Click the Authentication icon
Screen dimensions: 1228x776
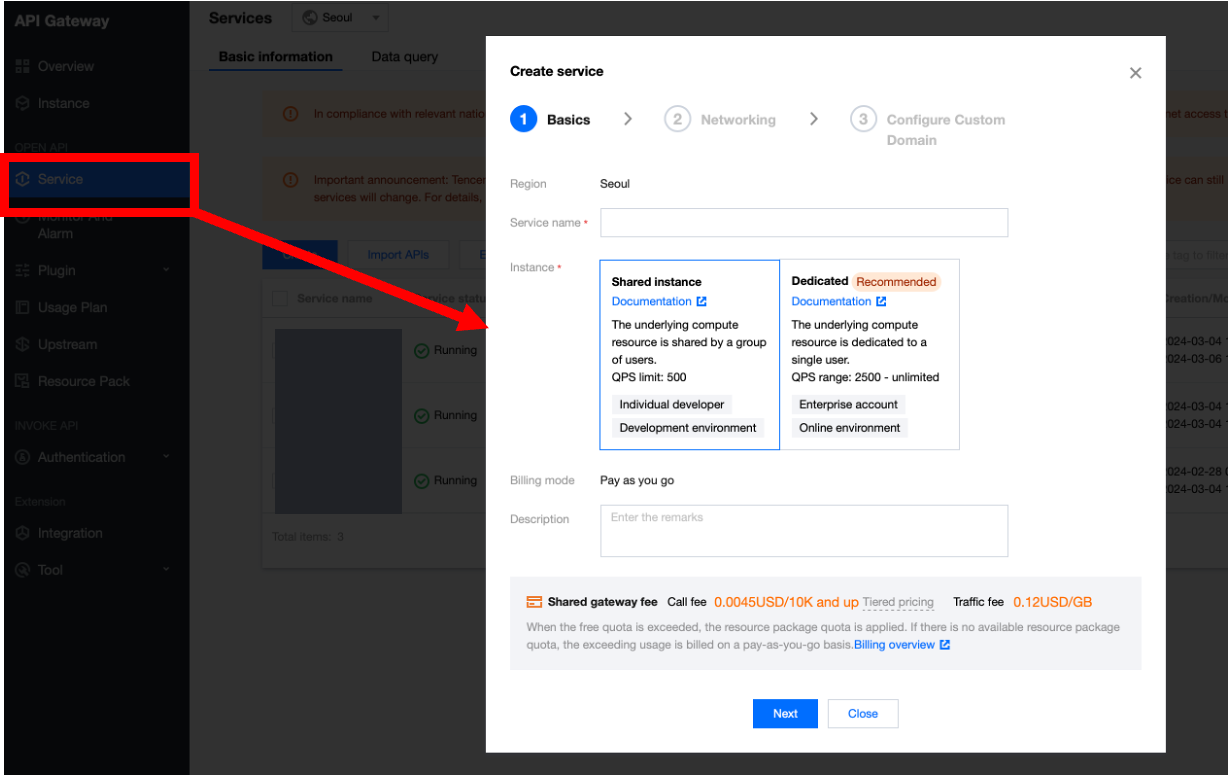[x=23, y=457]
